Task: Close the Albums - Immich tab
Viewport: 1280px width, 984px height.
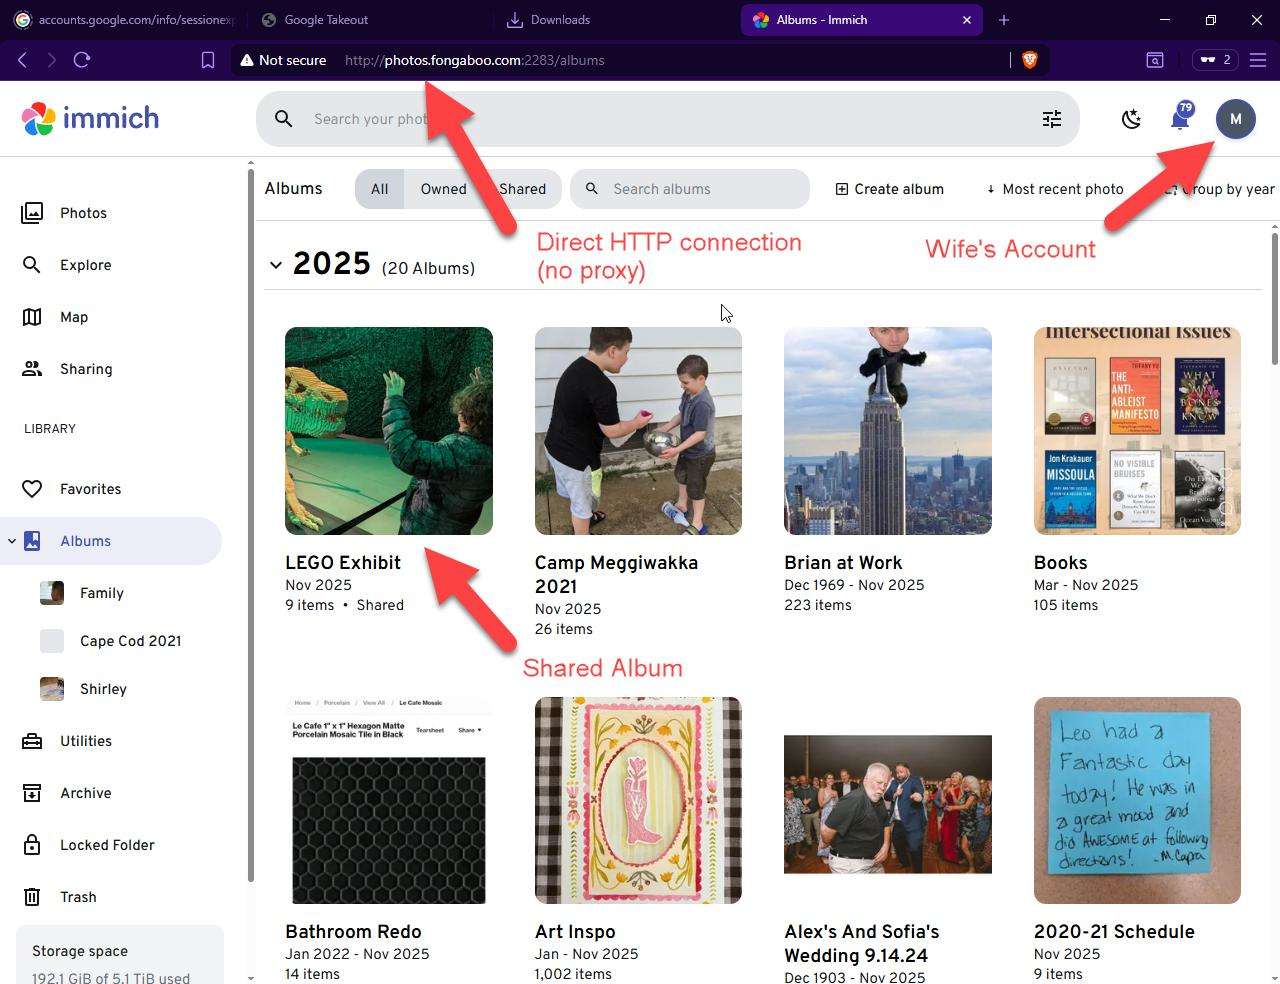Action: 967,20
